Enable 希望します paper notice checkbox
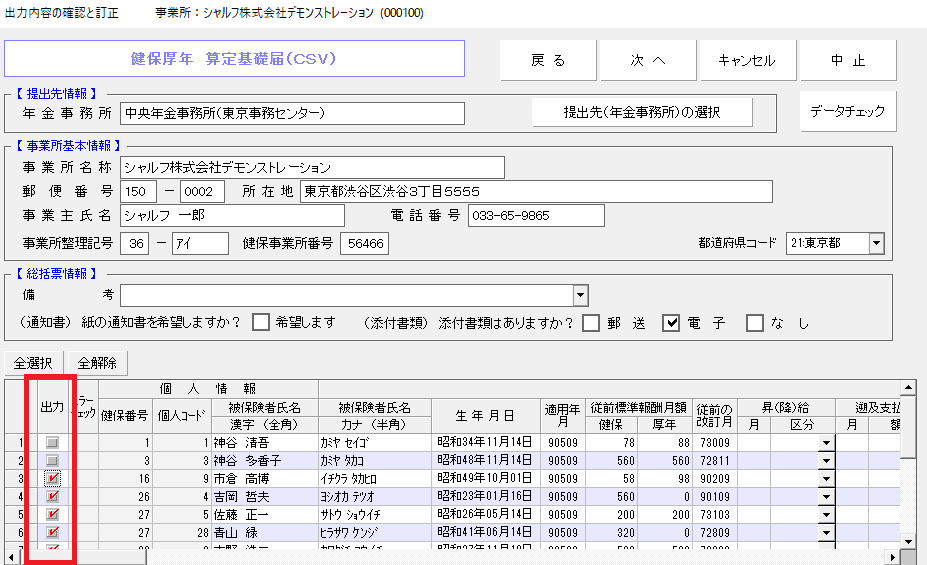The height and width of the screenshot is (565, 927). [x=261, y=322]
